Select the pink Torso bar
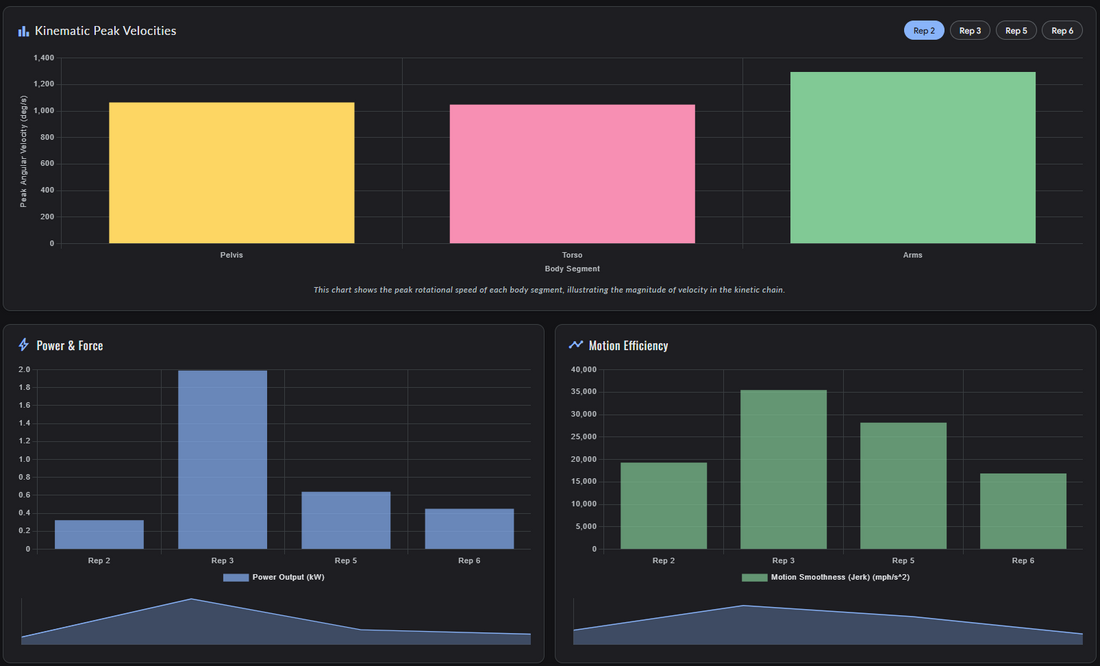This screenshot has height=666, width=1100. point(572,174)
